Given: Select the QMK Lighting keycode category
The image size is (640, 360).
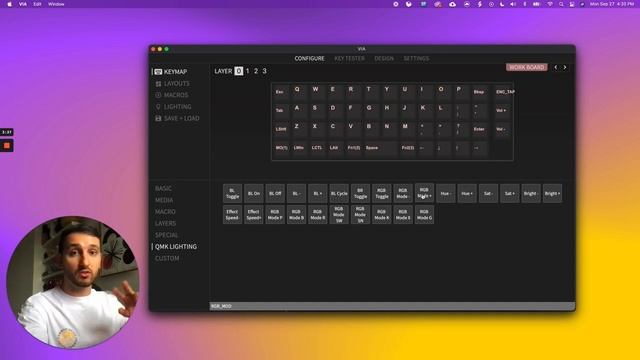Looking at the screenshot, I should (176, 247).
